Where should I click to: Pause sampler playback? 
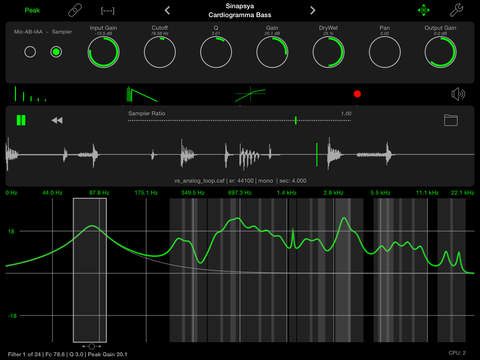[21, 120]
